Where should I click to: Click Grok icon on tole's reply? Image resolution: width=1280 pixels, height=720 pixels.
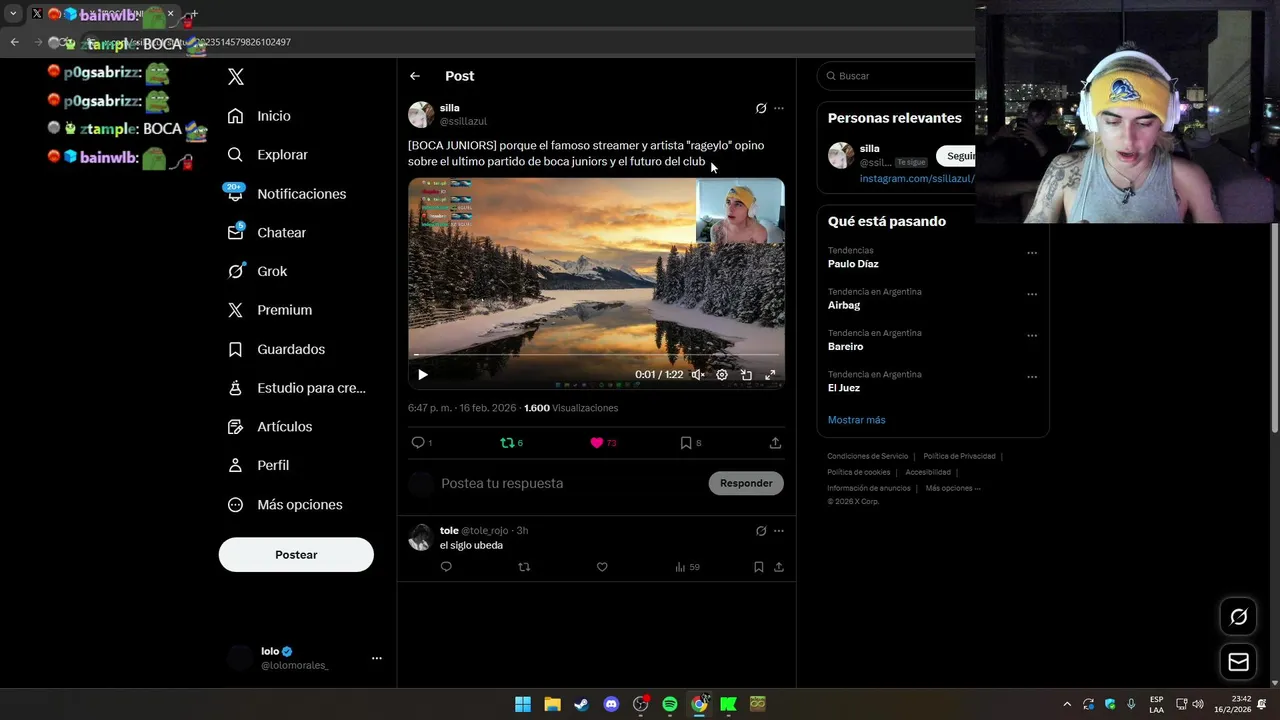761,531
